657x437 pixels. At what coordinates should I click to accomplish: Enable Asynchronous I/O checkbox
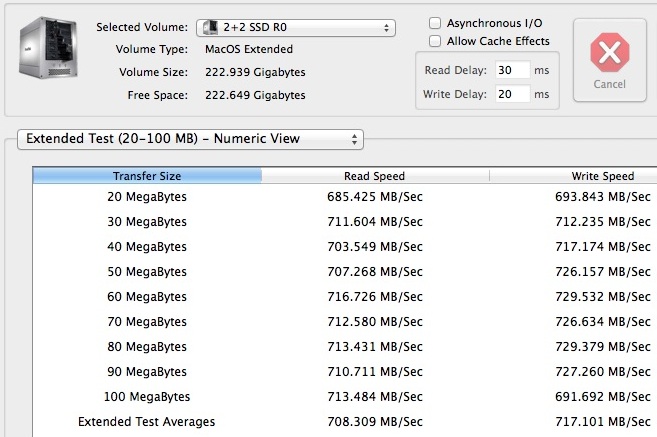pyautogui.click(x=434, y=23)
